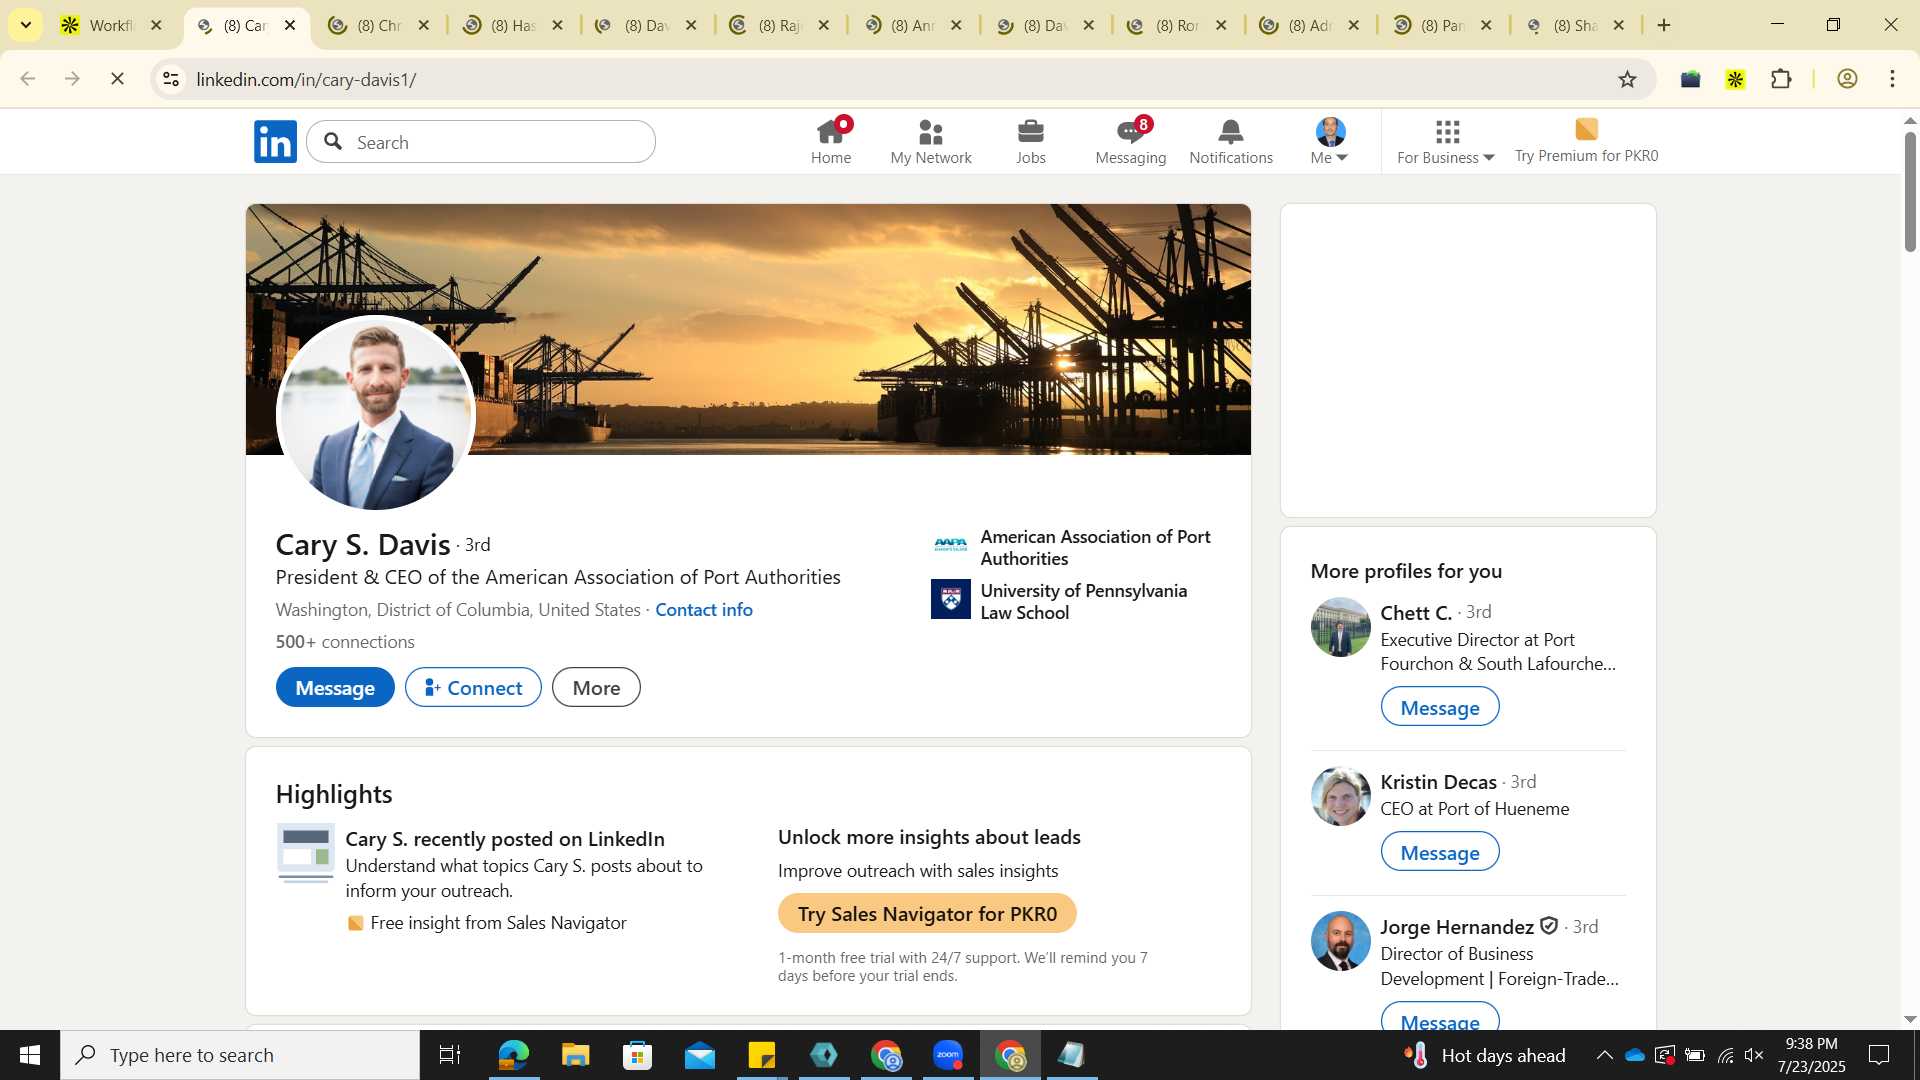Open the Windows notification center
Screen dimensions: 1920x1080
tap(1880, 1055)
